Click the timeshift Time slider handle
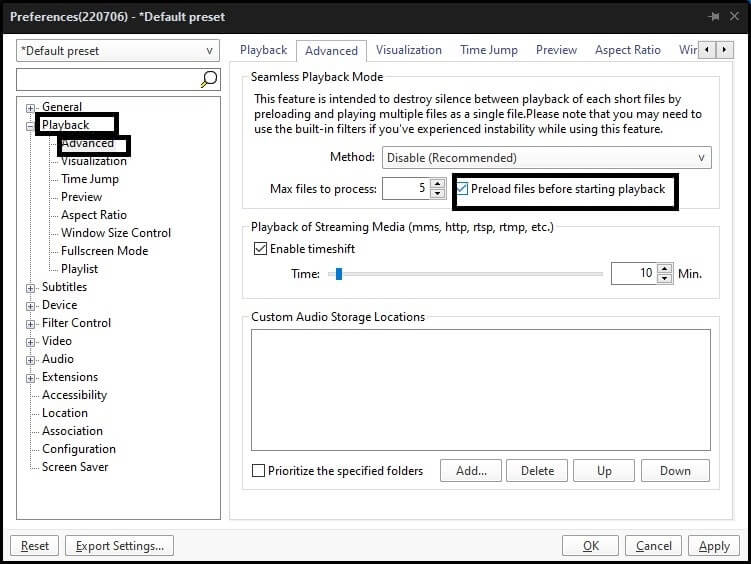Viewport: 751px width, 564px height. point(339,274)
